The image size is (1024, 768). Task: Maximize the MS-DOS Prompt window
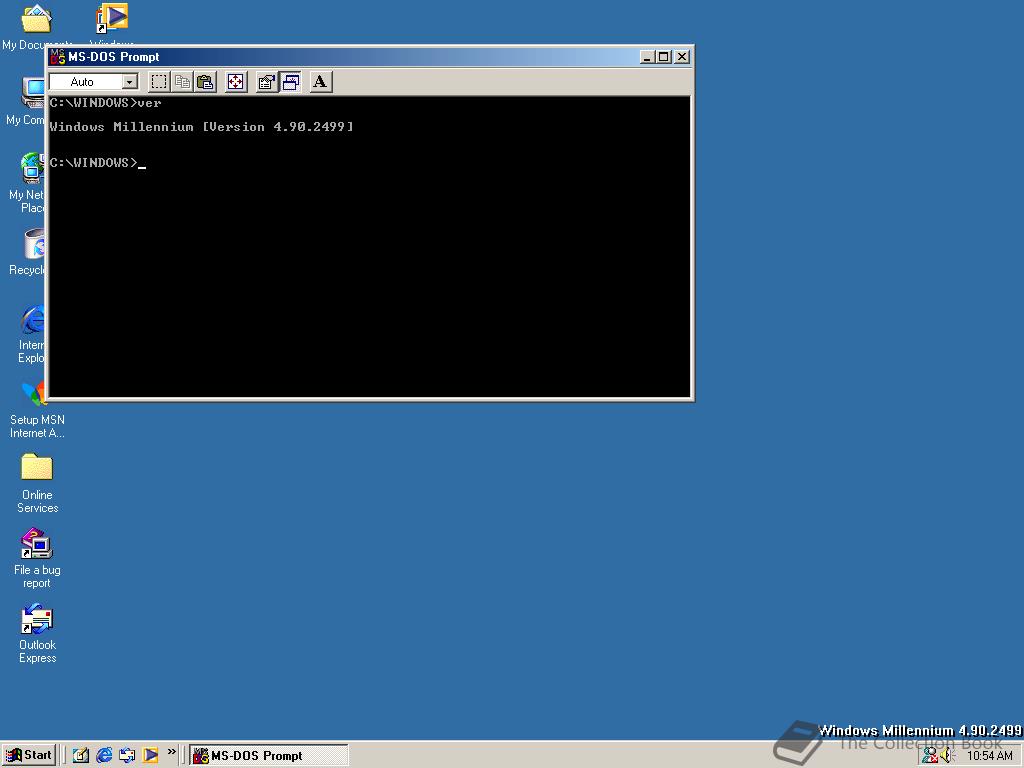pyautogui.click(x=664, y=57)
